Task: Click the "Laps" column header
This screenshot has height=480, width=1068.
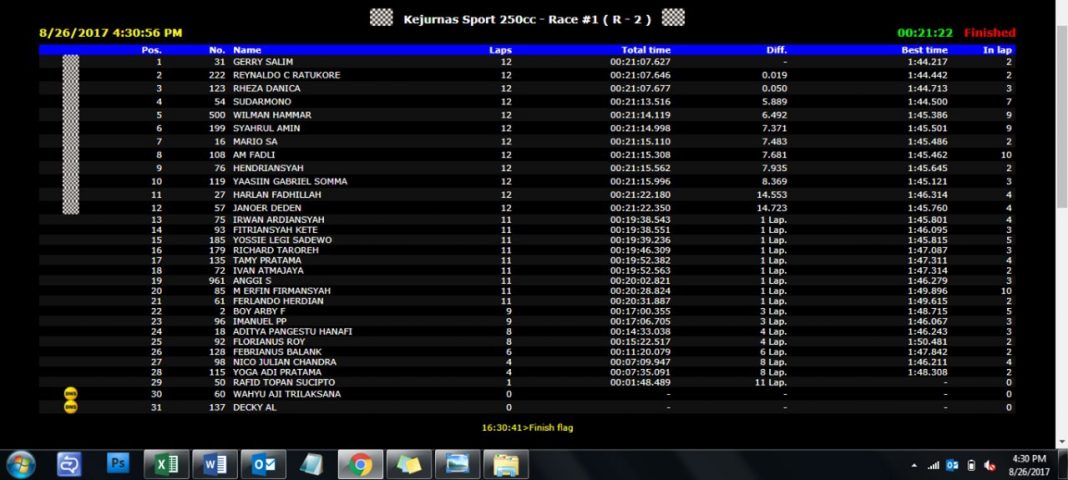Action: pyautogui.click(x=500, y=49)
